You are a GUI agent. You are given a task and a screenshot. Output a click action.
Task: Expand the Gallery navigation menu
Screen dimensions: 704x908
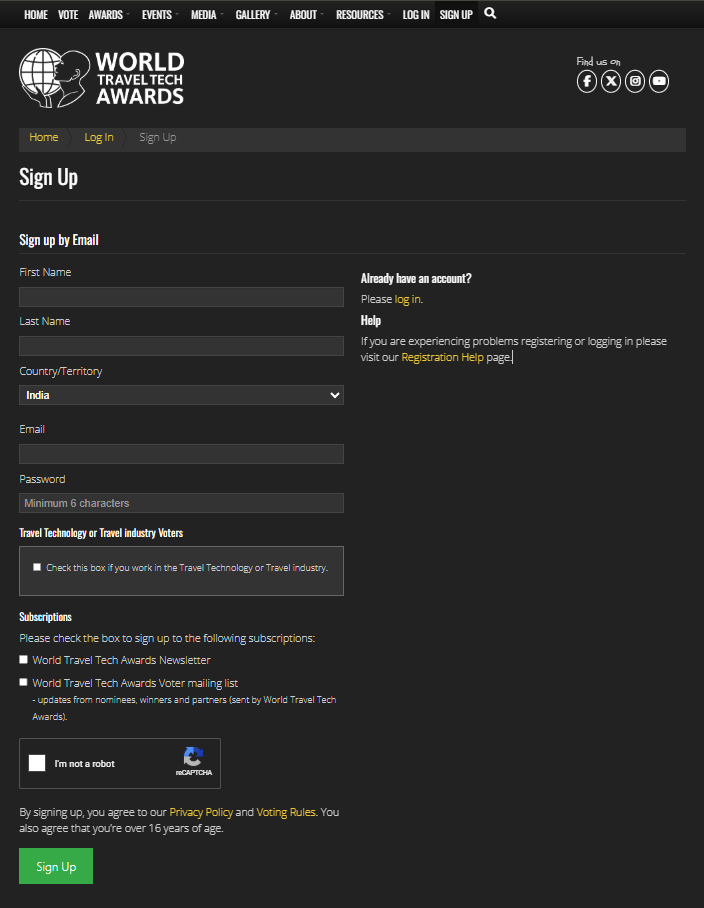point(256,14)
